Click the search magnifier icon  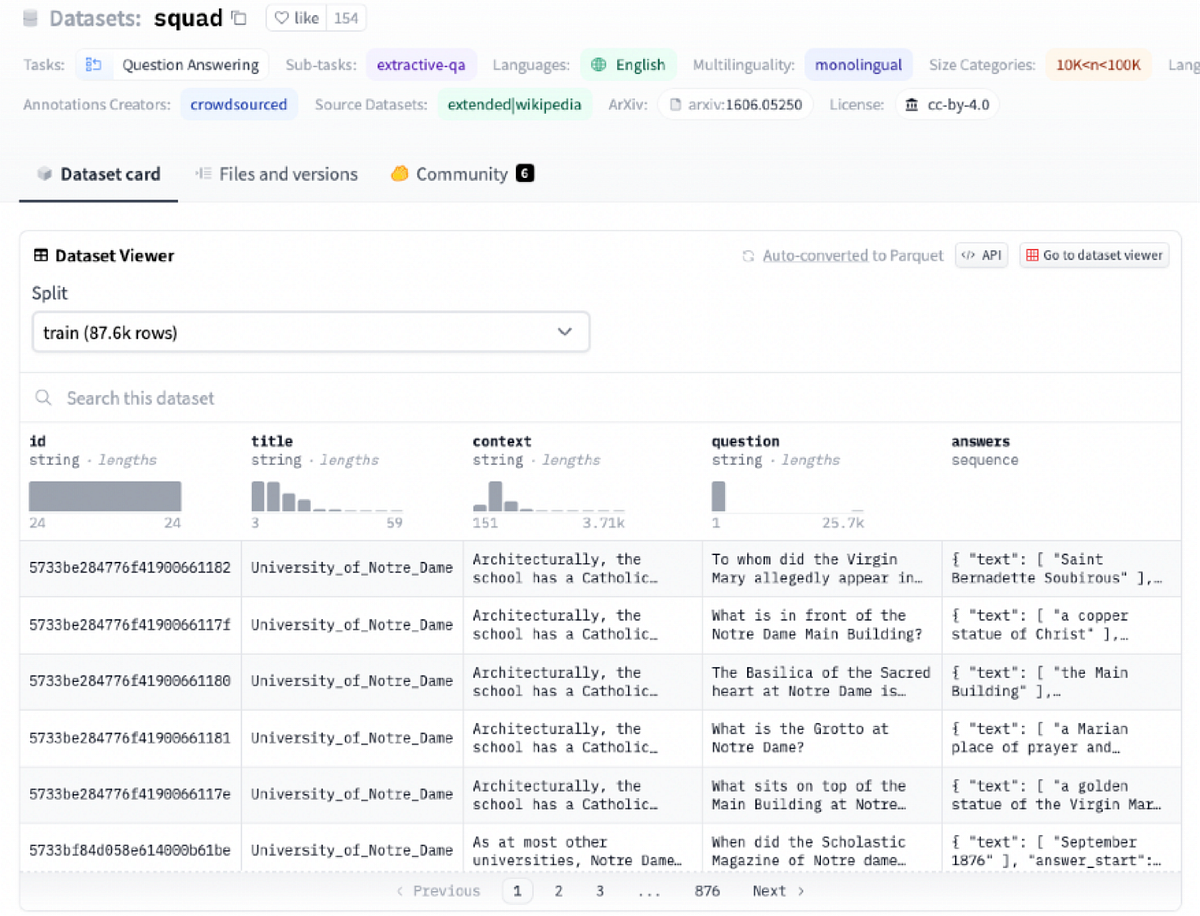pos(43,398)
